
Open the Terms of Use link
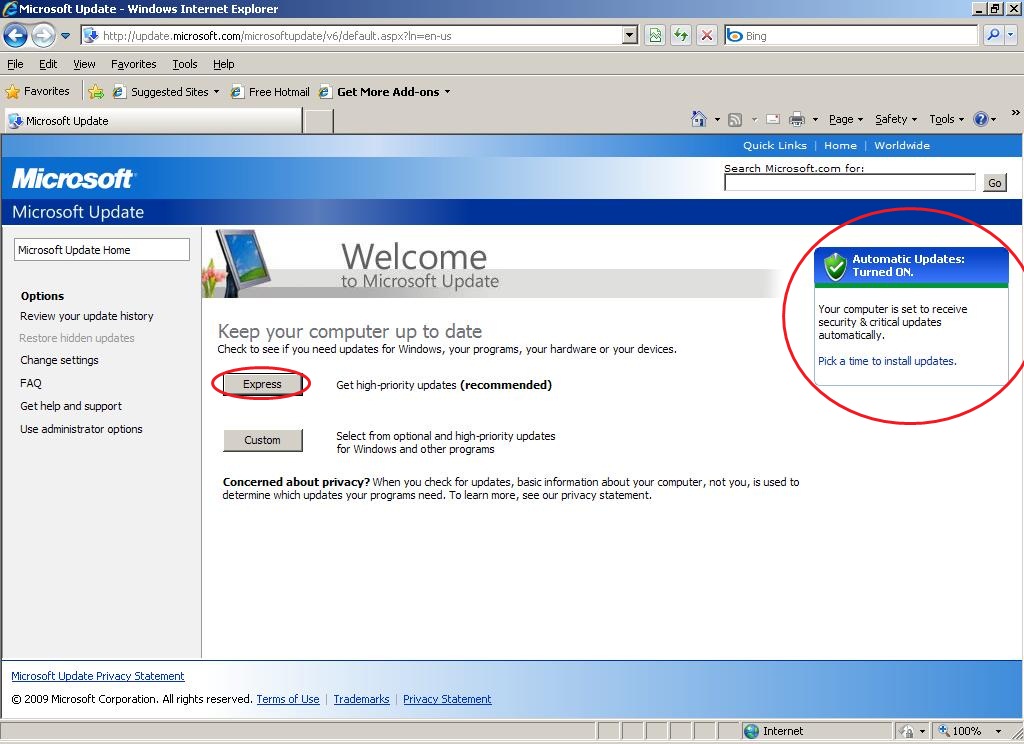point(288,699)
